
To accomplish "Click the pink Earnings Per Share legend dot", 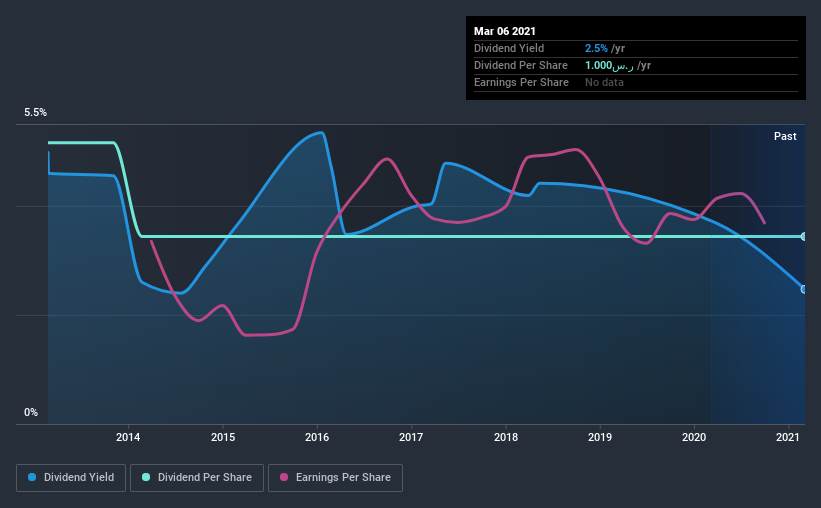I will point(284,477).
